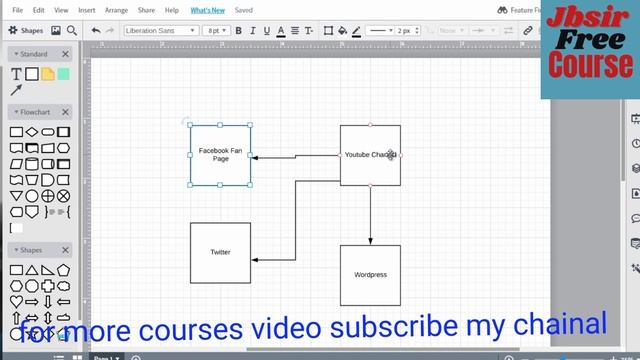Open the Help menu
The image size is (640, 360).
point(172,10)
